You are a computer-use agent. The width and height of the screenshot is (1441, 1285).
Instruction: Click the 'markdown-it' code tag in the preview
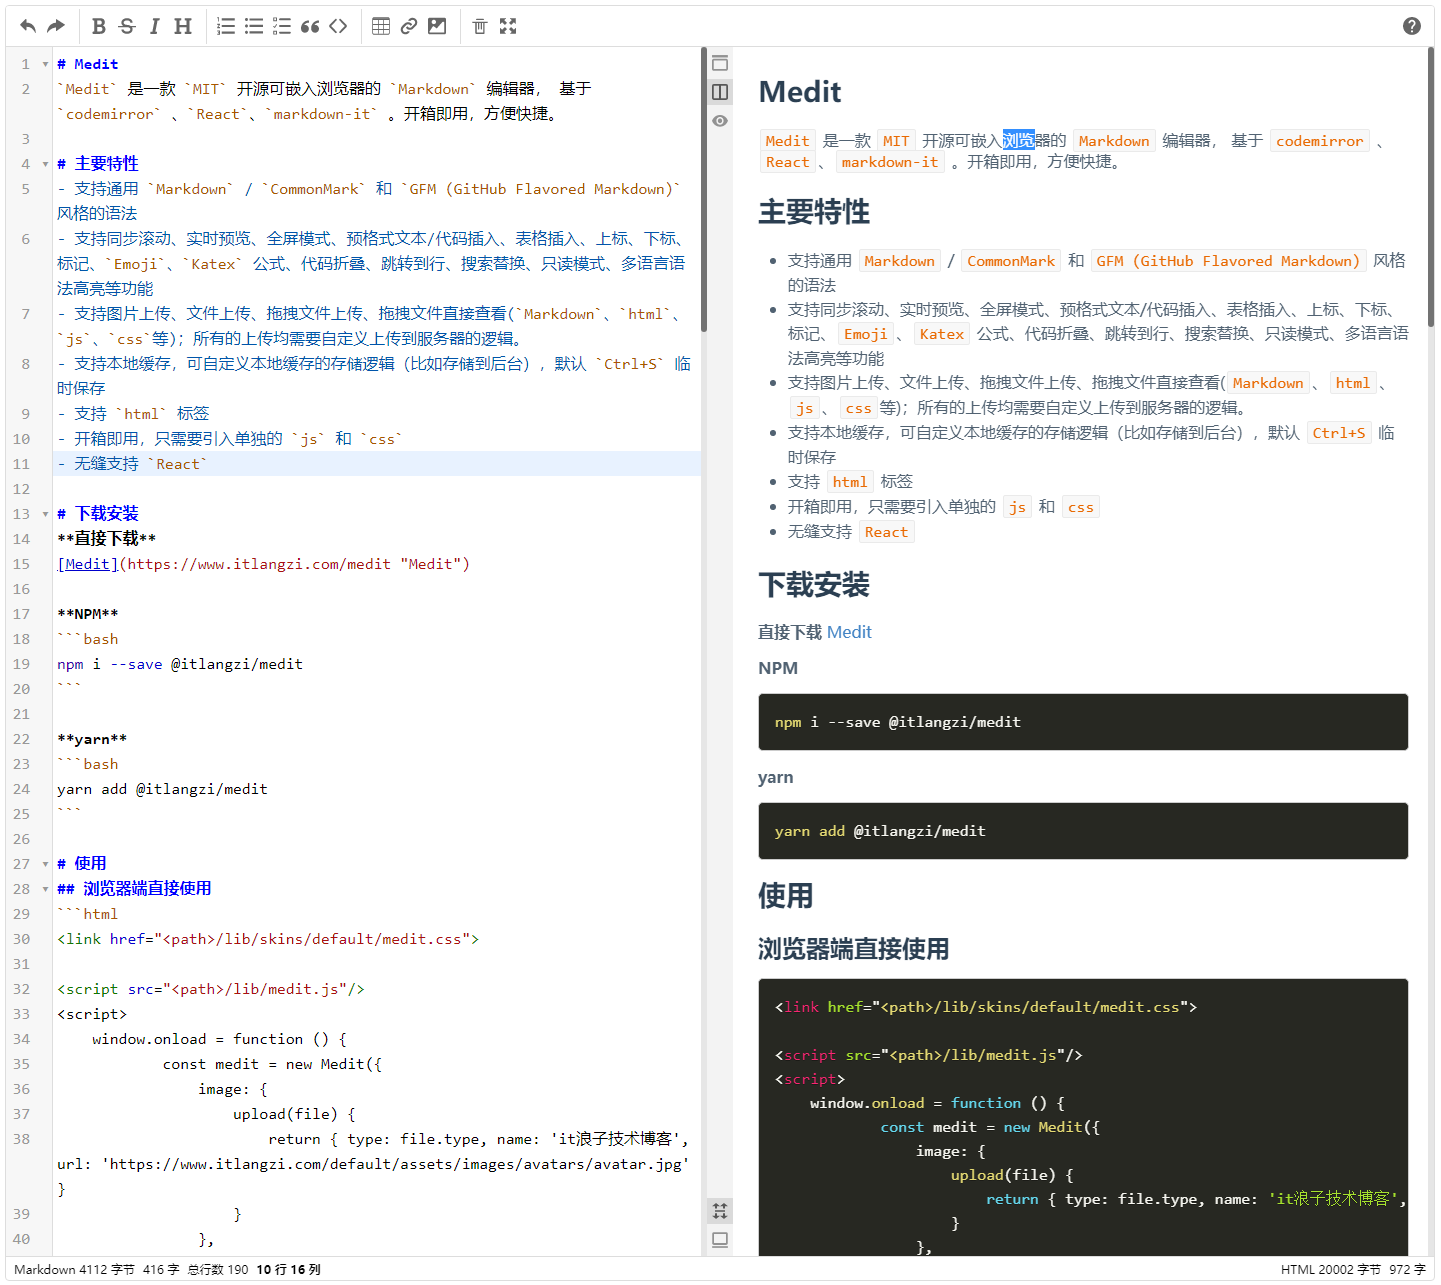[x=890, y=162]
